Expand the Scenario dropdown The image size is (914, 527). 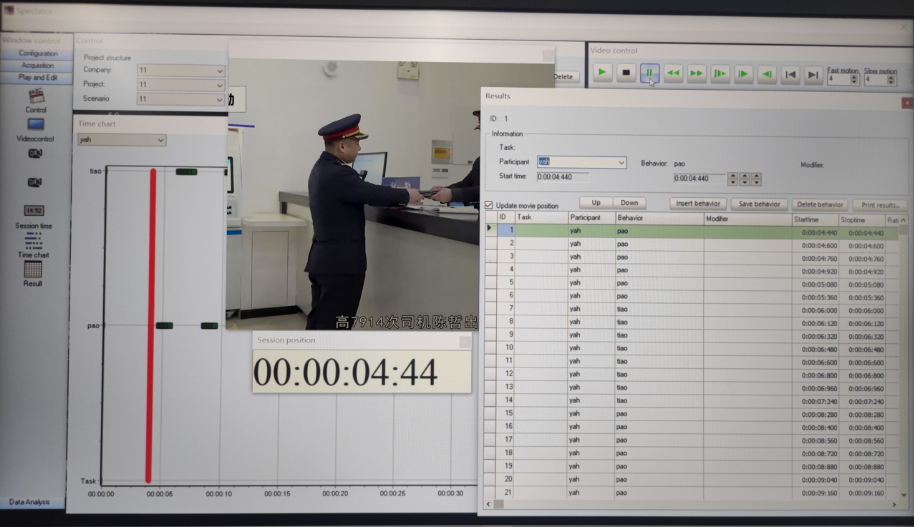pos(219,99)
